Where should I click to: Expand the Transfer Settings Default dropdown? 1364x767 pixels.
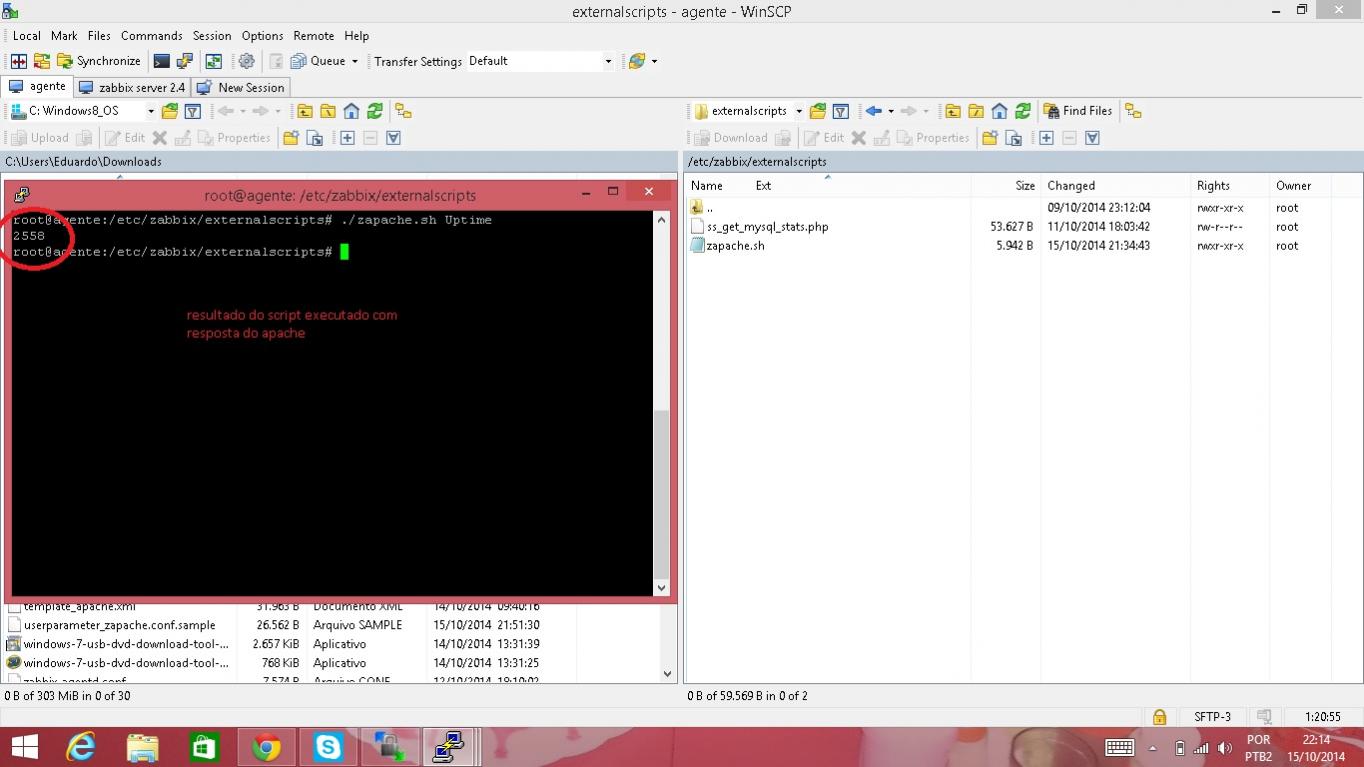(607, 61)
